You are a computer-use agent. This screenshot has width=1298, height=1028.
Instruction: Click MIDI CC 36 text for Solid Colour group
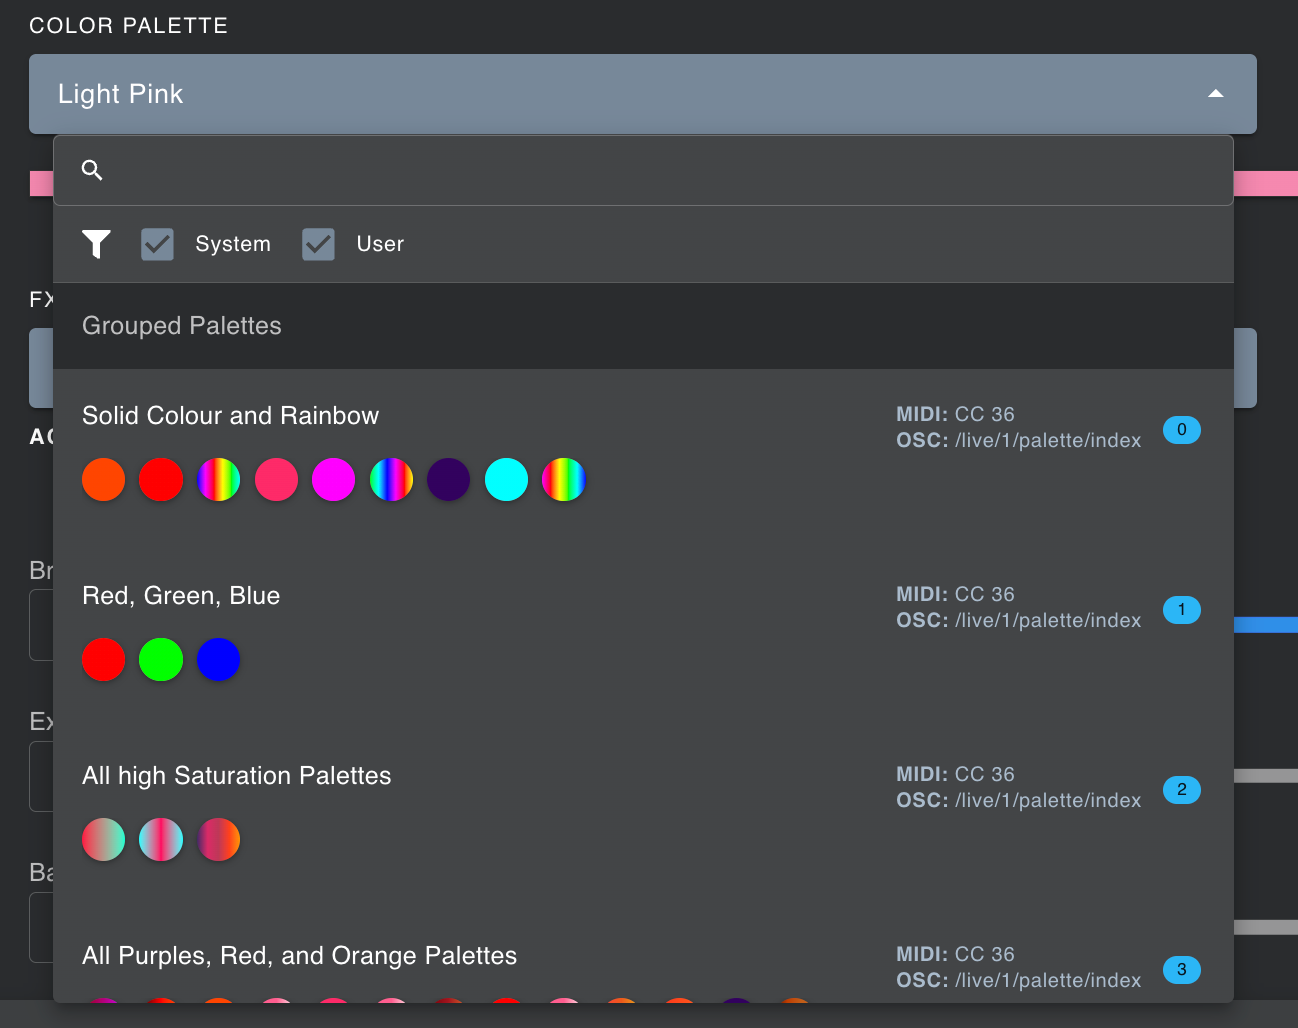pyautogui.click(x=955, y=414)
